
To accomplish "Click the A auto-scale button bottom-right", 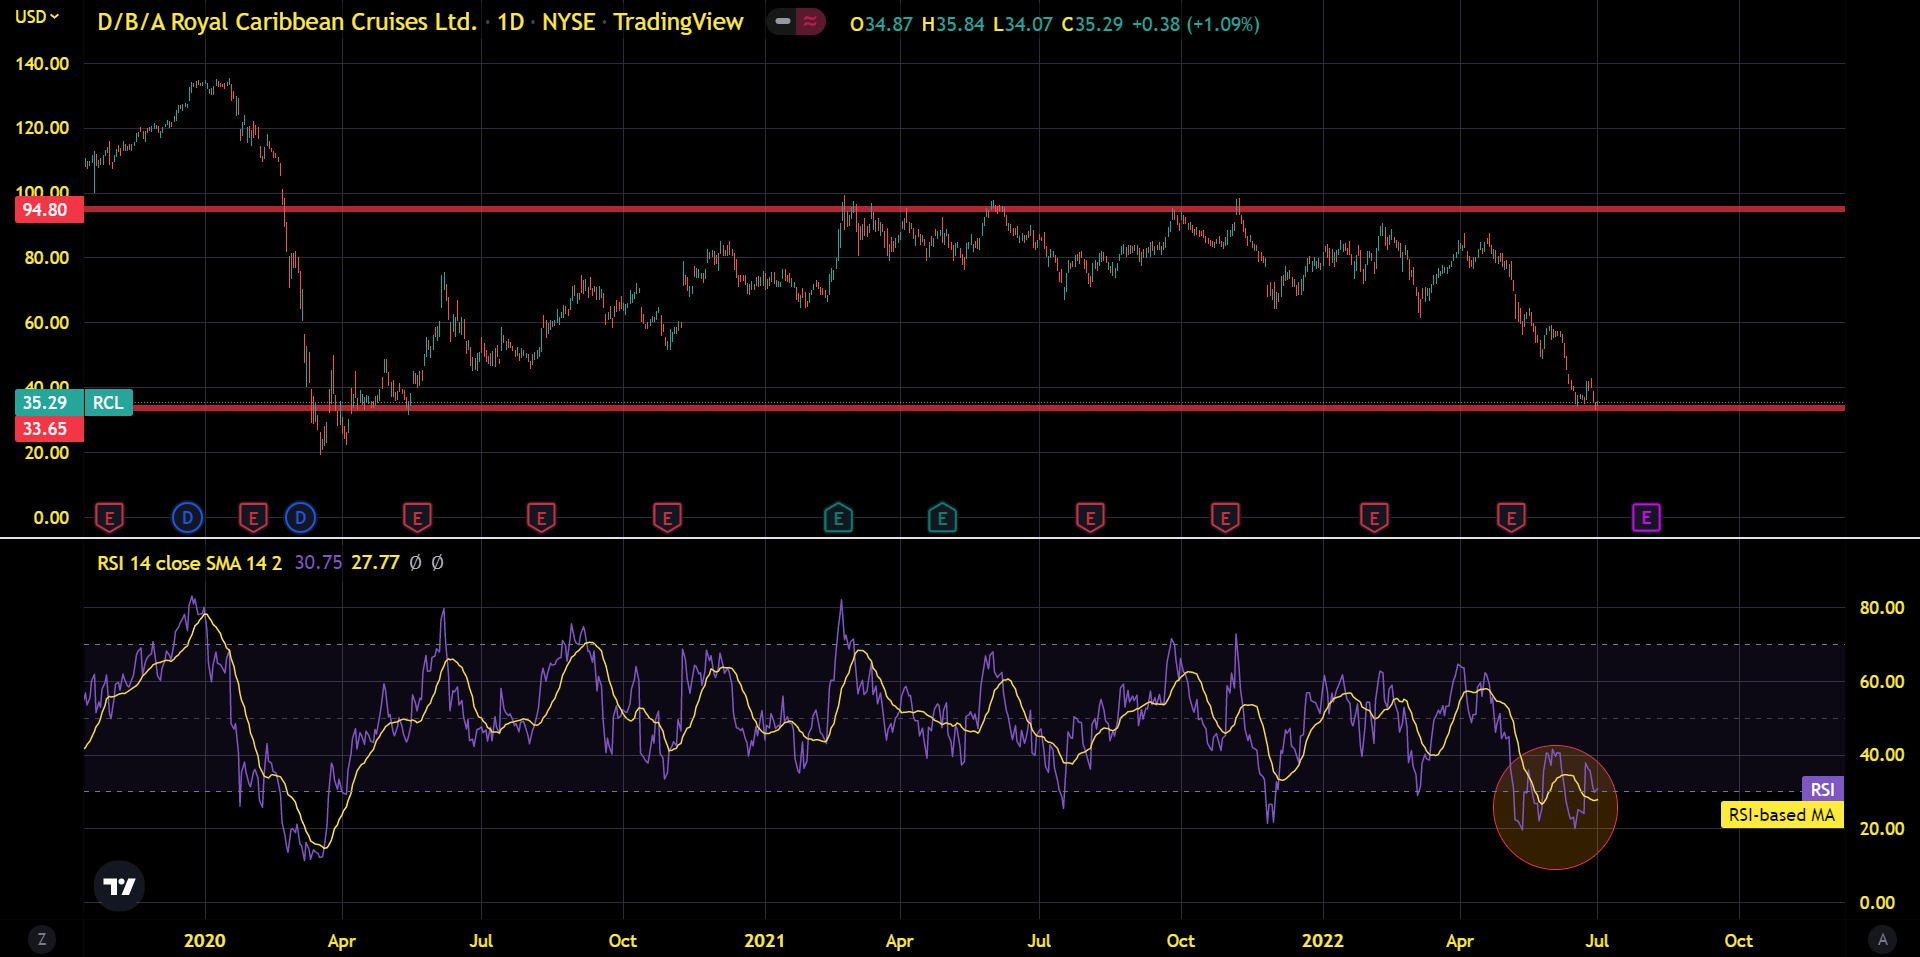I will (x=1883, y=939).
